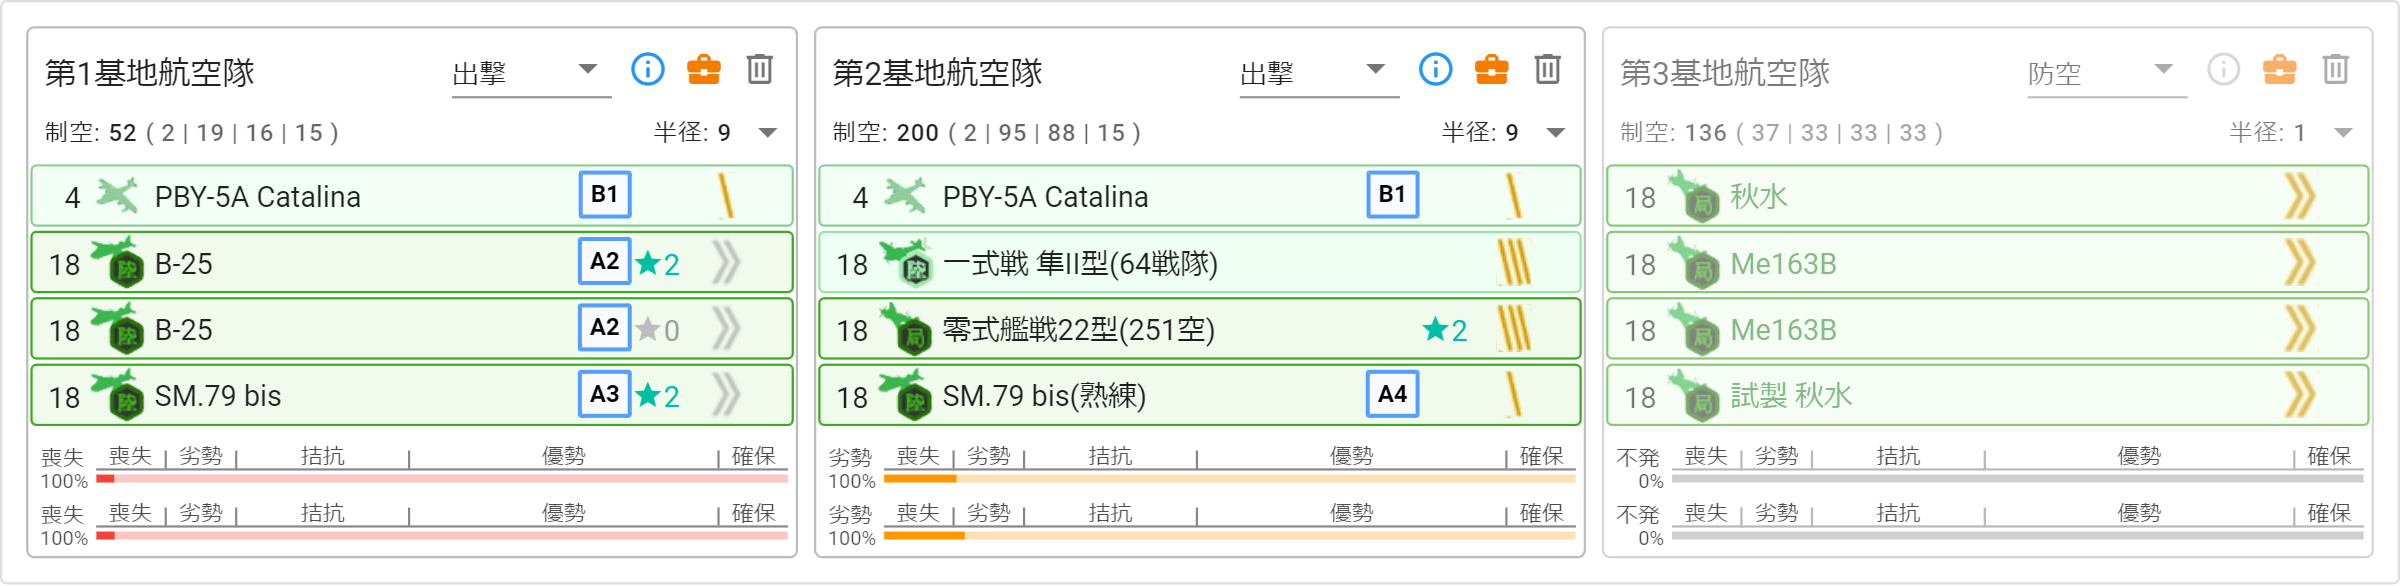Click the first air-state bar in 第2基地航空隊

pyautogui.click(x=1230, y=479)
